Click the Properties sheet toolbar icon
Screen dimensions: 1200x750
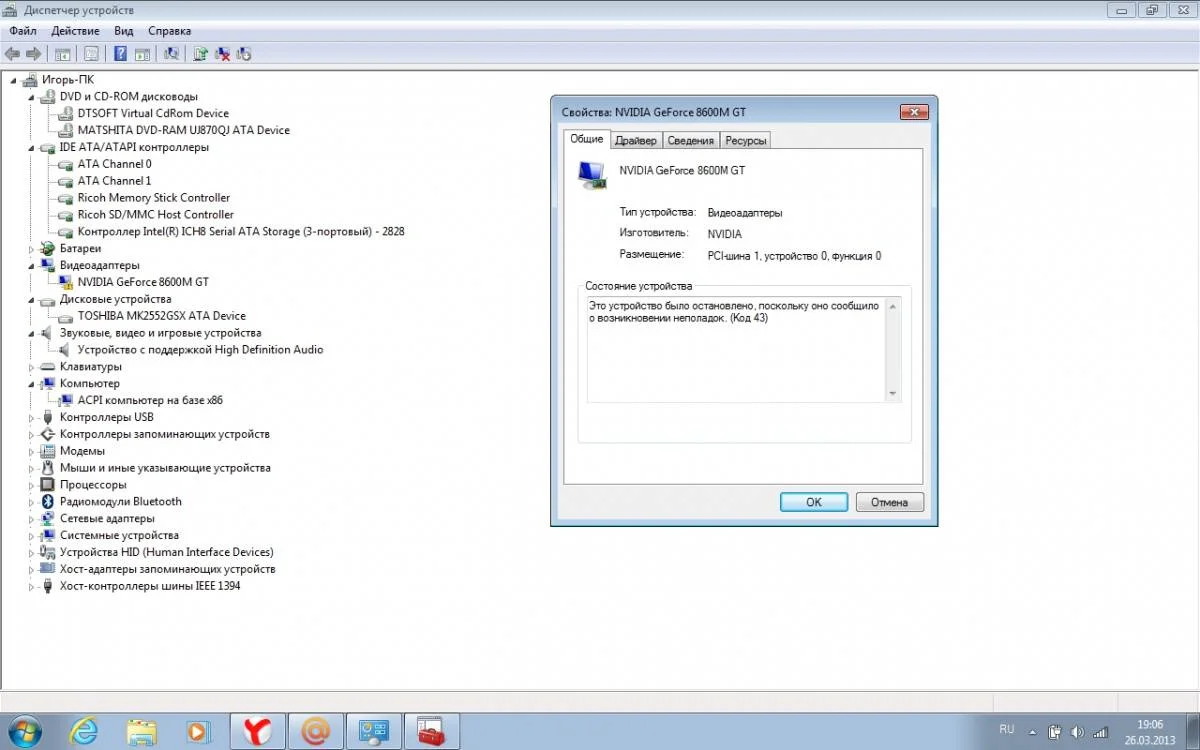coord(91,54)
